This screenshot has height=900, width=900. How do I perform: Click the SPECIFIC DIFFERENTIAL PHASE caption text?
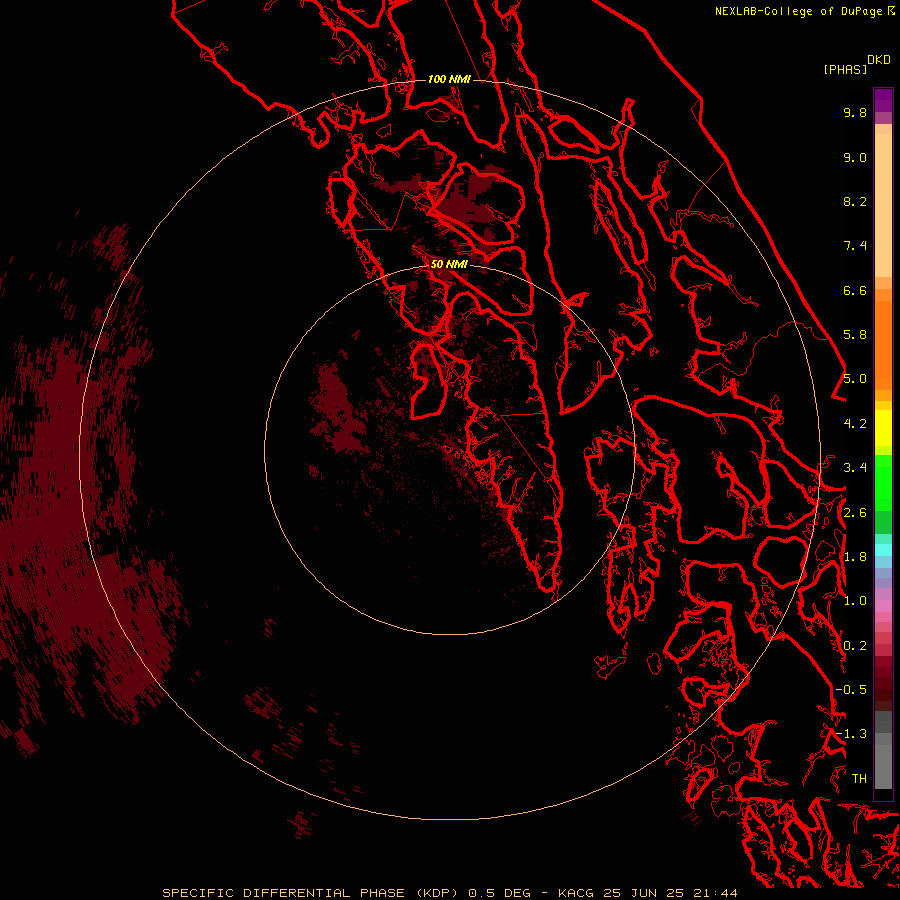(285, 893)
